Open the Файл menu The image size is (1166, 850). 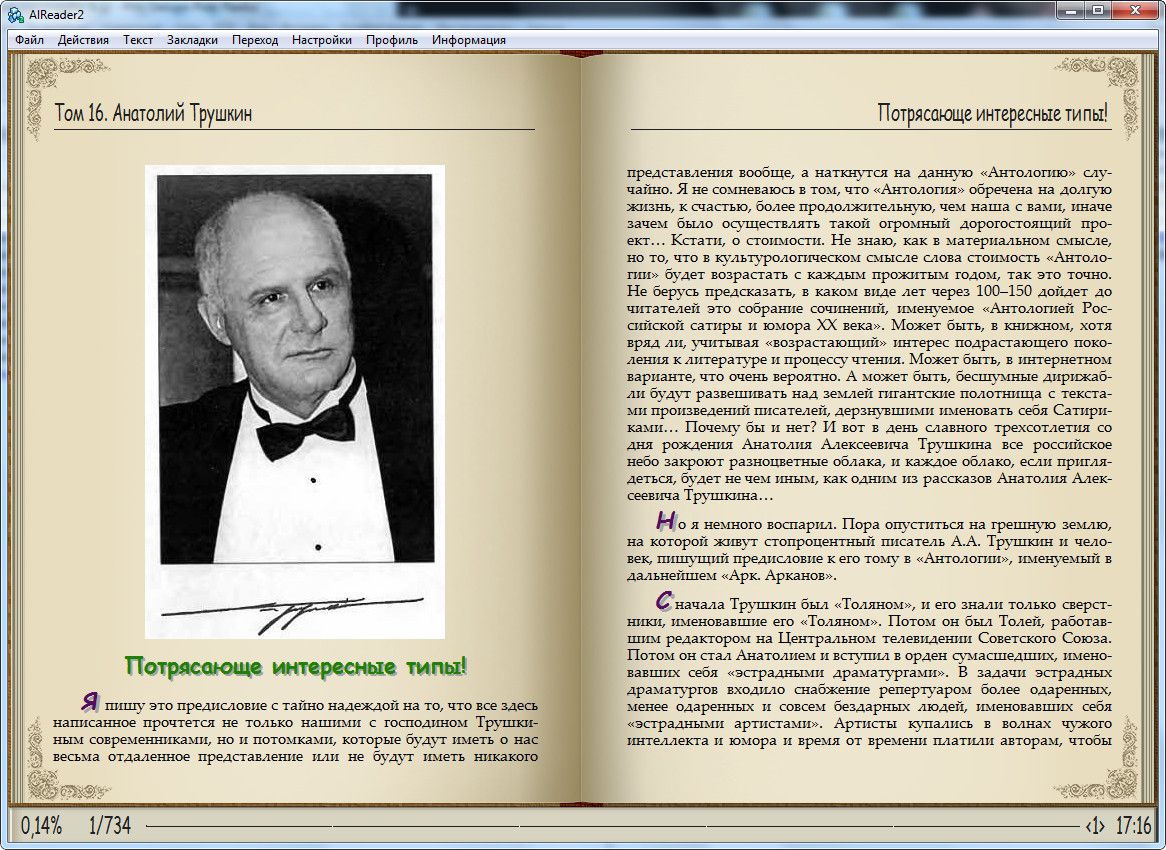(x=30, y=40)
